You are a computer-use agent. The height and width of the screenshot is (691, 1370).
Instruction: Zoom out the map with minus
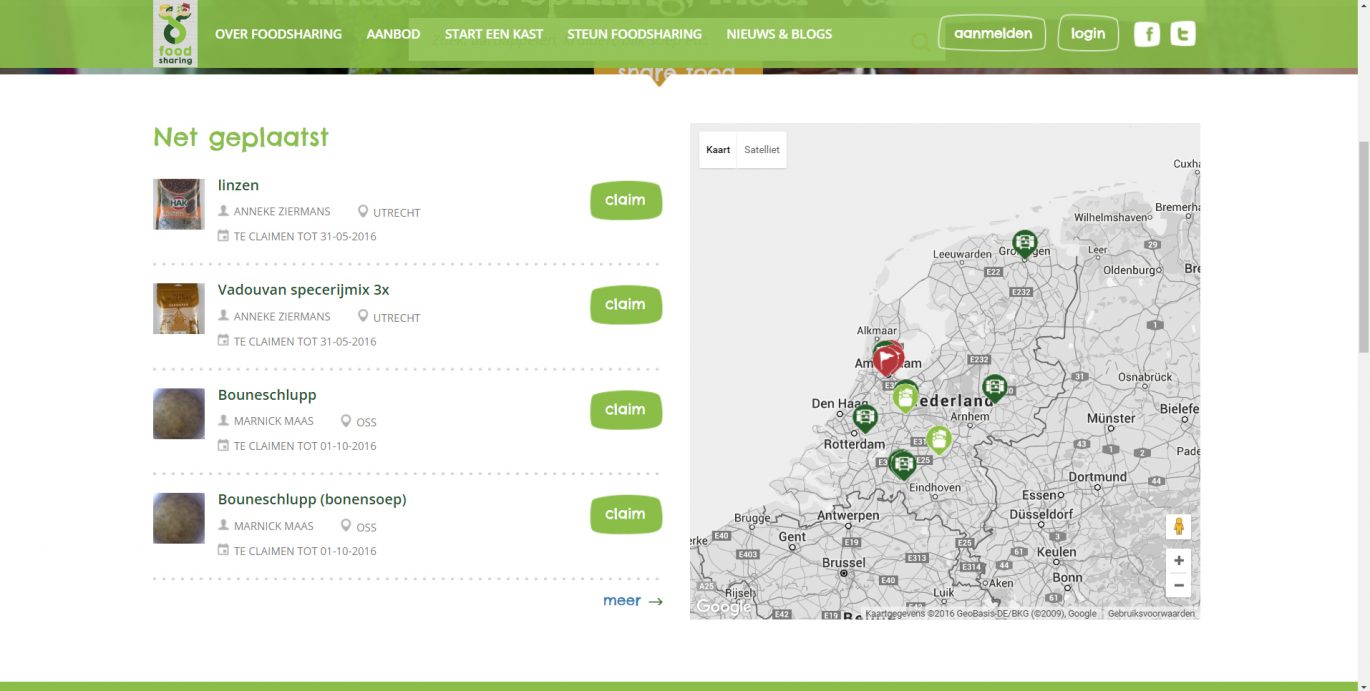1179,585
